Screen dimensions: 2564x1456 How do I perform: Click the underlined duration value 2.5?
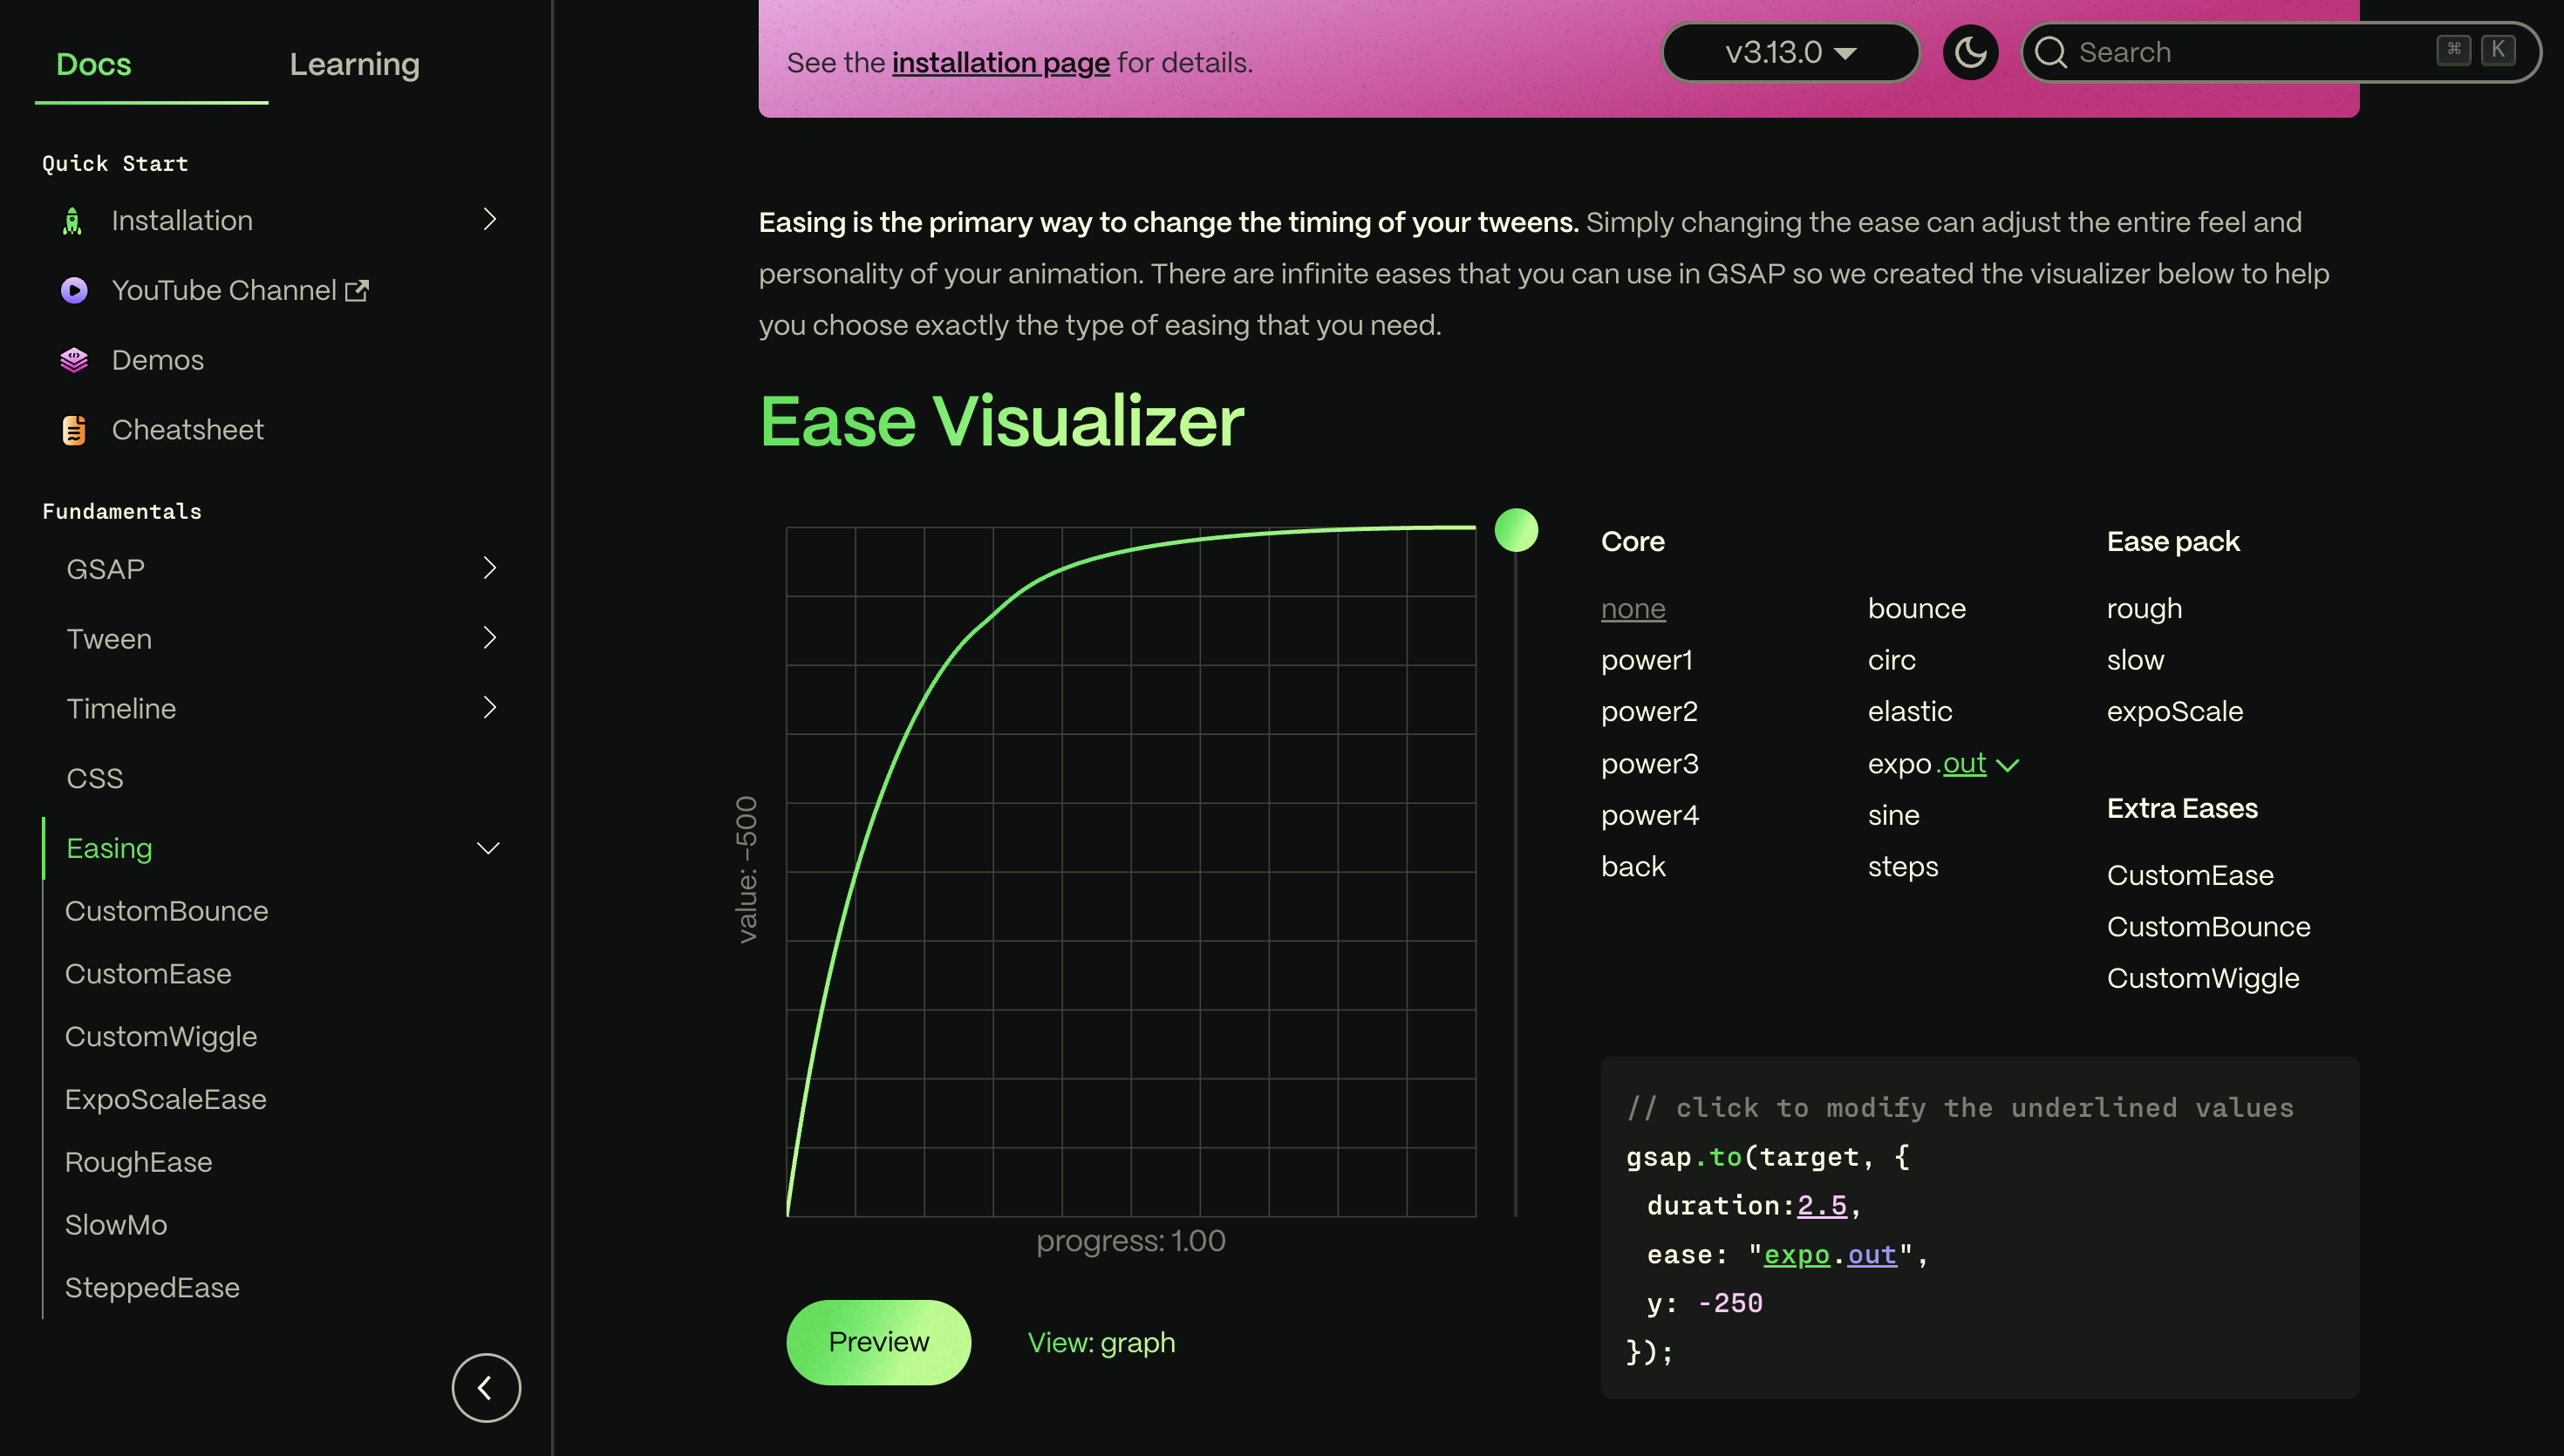pyautogui.click(x=1822, y=1206)
